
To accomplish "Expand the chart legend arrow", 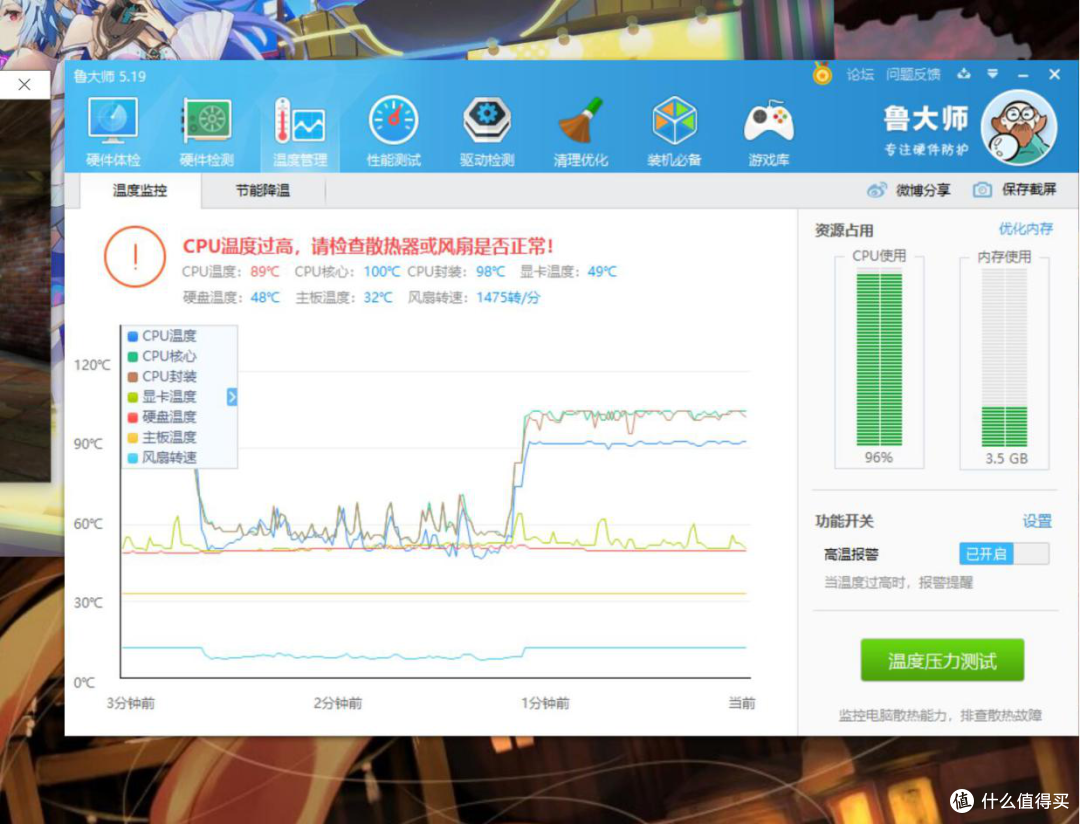I will (232, 397).
